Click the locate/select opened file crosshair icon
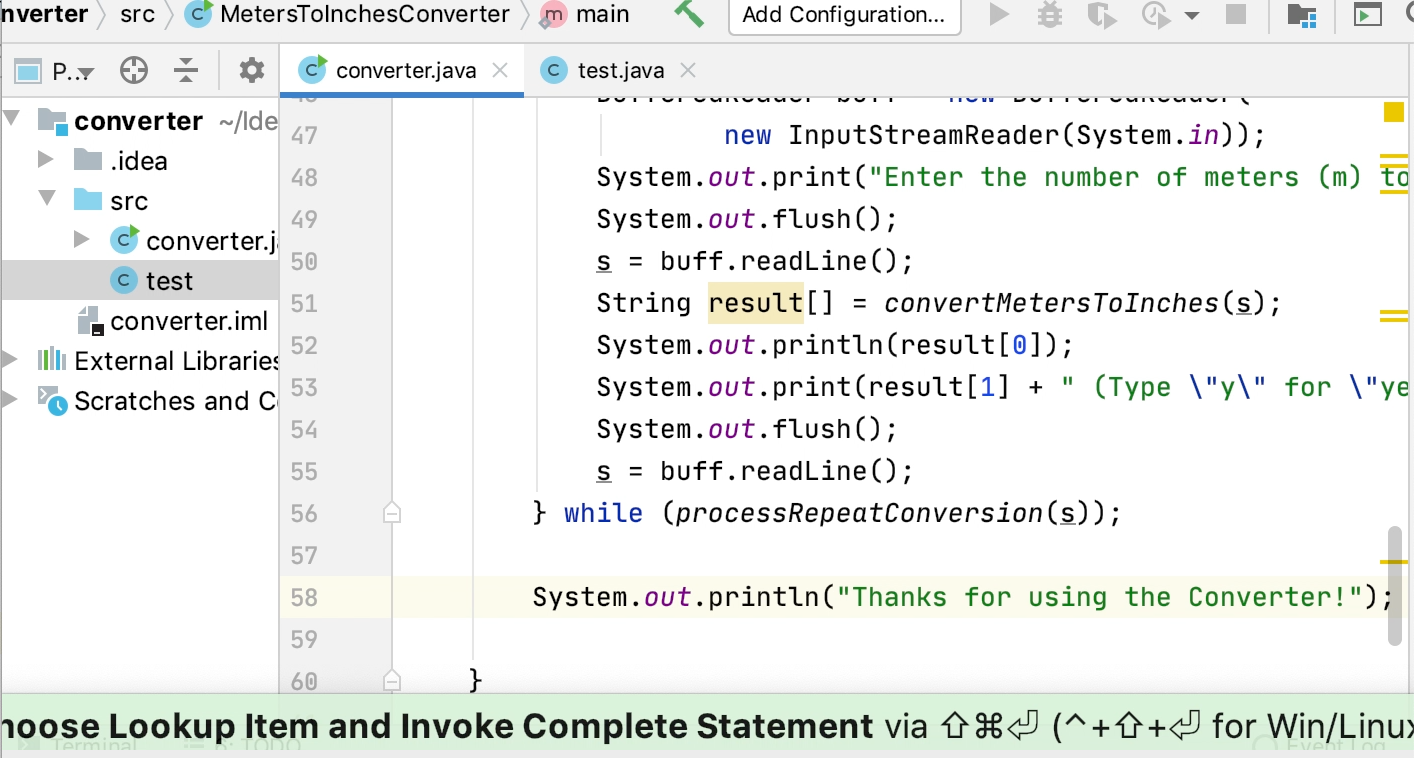 [133, 70]
